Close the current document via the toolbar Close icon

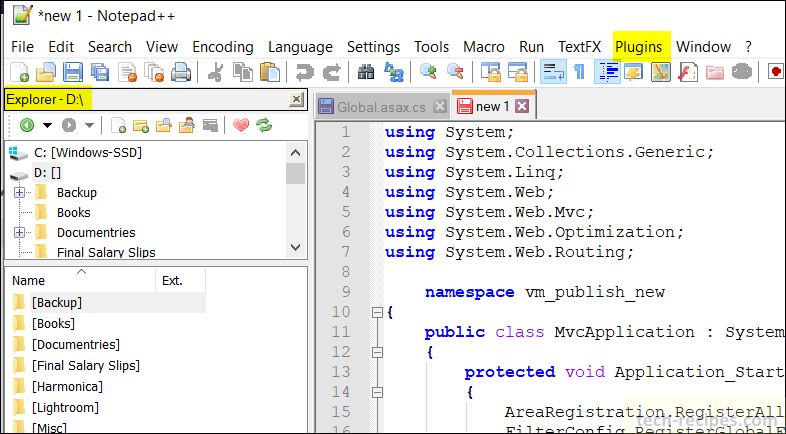pos(127,72)
